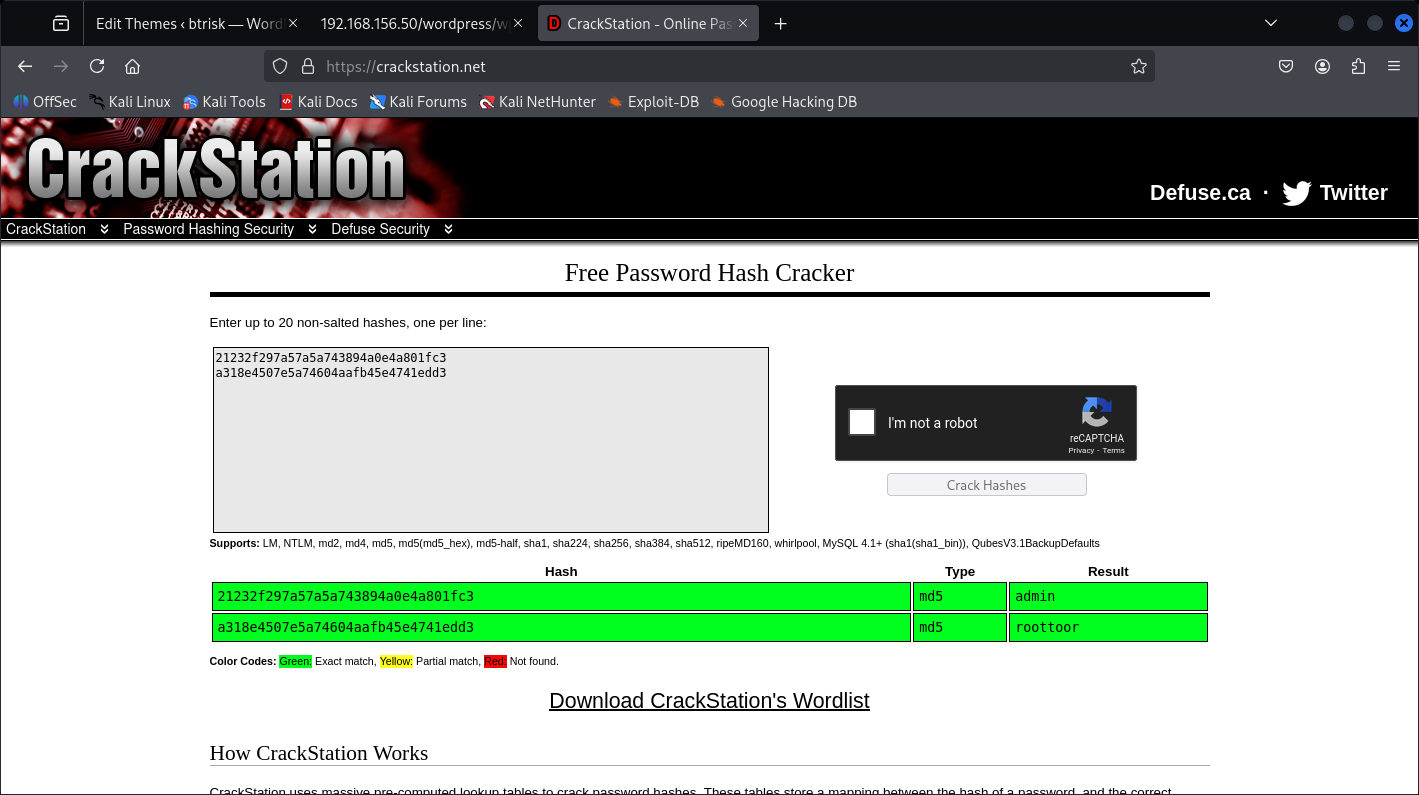This screenshot has width=1419, height=795.
Task: Switch to the Edit Themes btrisk tab
Action: pyautogui.click(x=190, y=23)
